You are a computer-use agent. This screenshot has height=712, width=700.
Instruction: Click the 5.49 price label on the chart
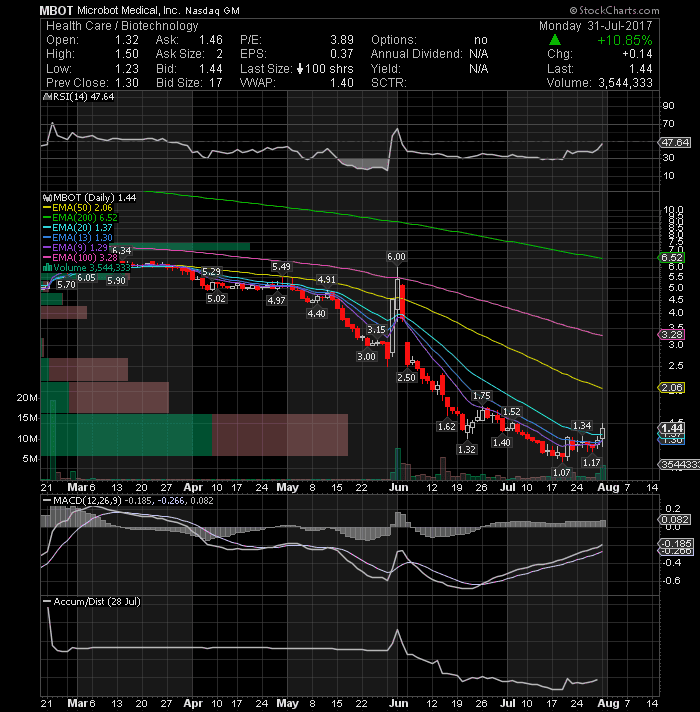[x=281, y=267]
